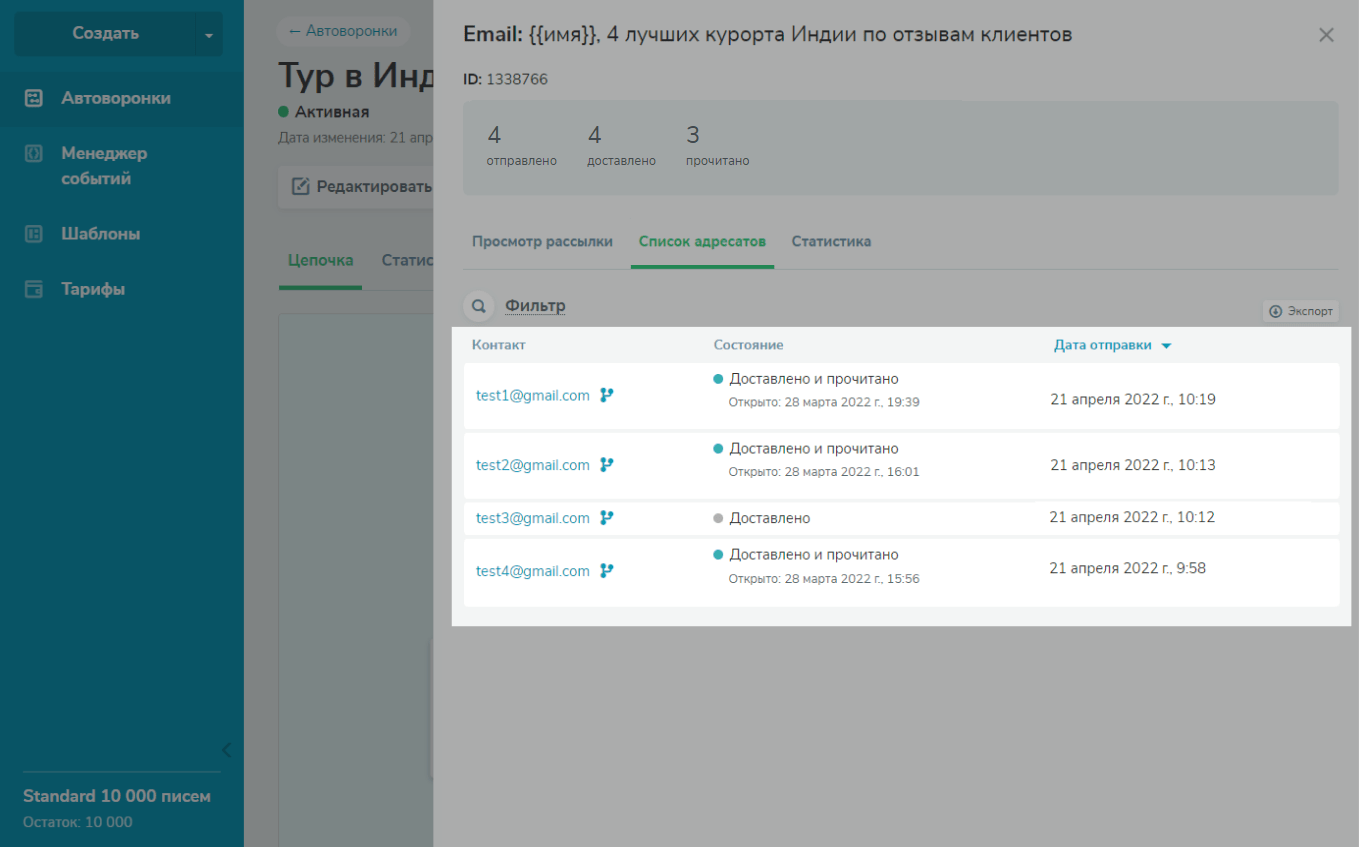Screen dimensions: 1359x847
Task: Collapse the left sidebar with chevron
Action: (226, 750)
